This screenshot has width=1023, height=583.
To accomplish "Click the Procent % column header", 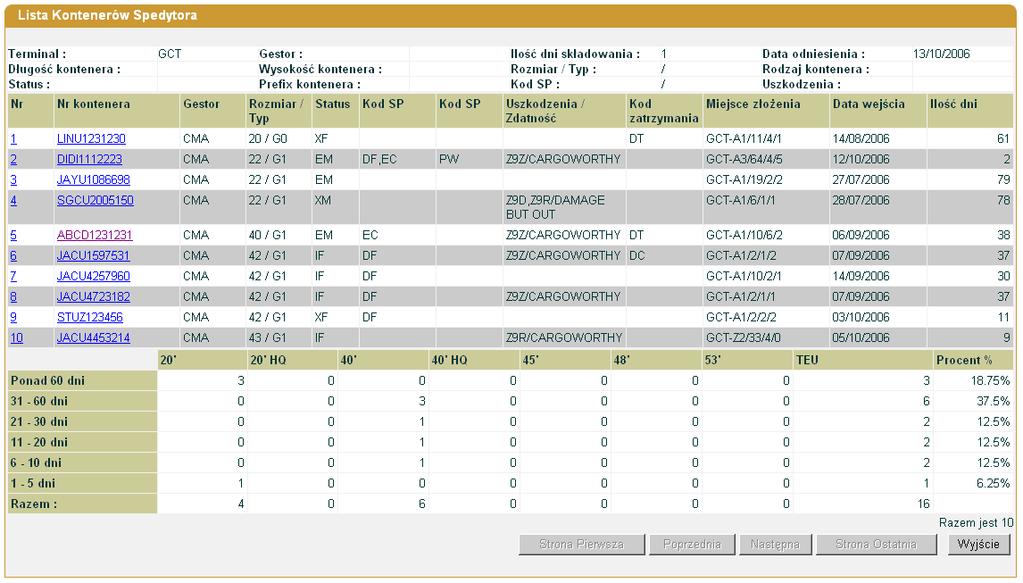I will 973,360.
